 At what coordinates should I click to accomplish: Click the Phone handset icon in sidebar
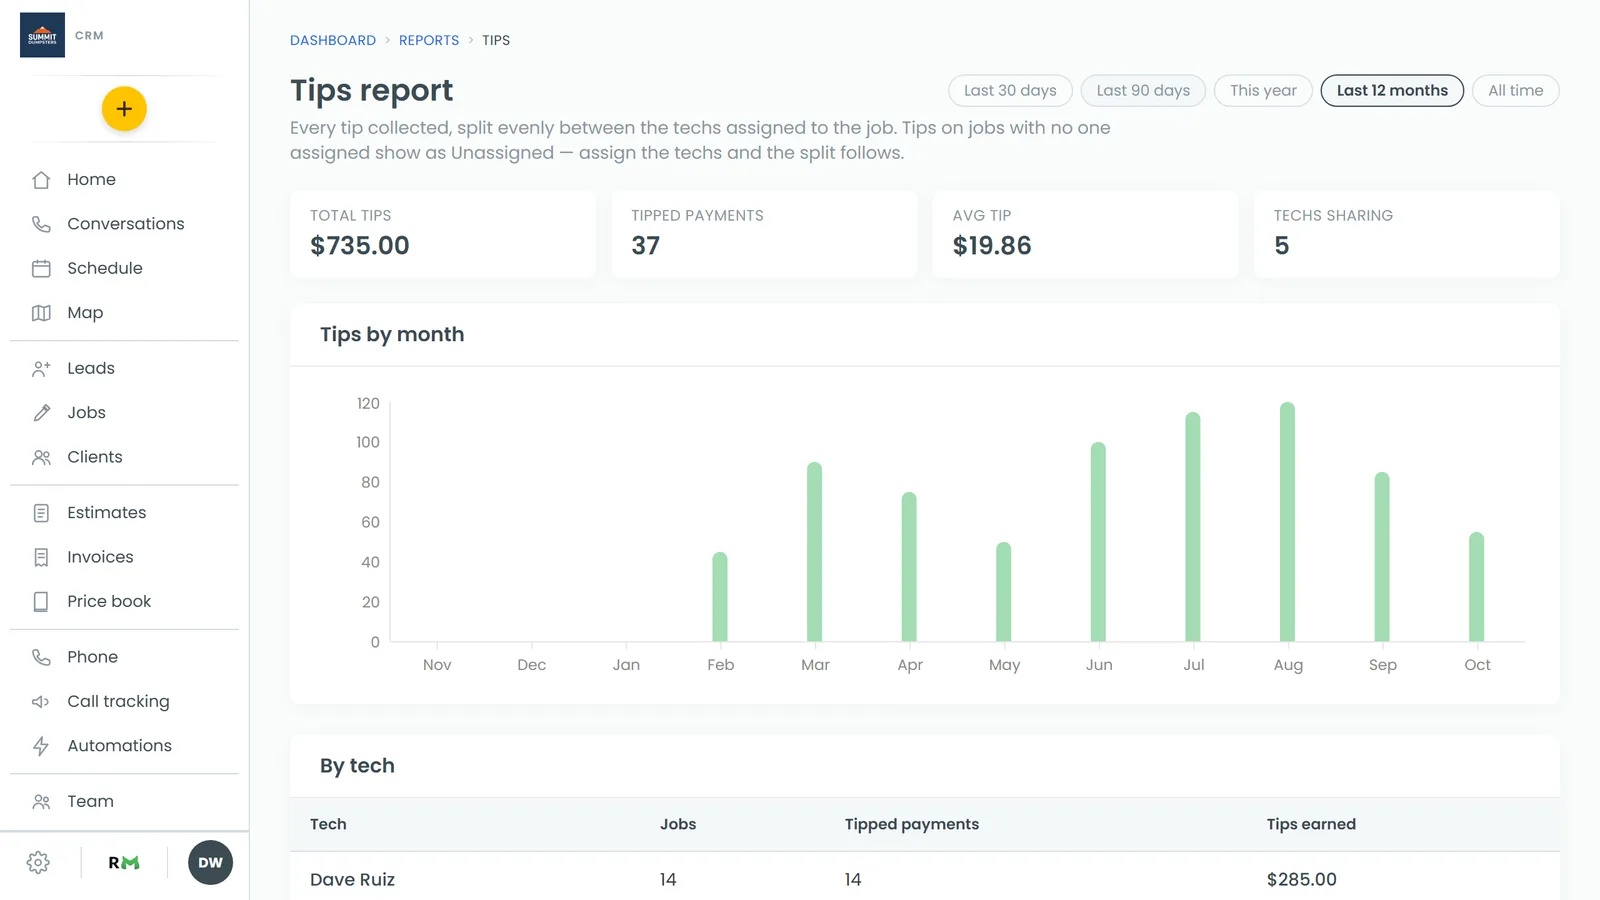pyautogui.click(x=41, y=657)
